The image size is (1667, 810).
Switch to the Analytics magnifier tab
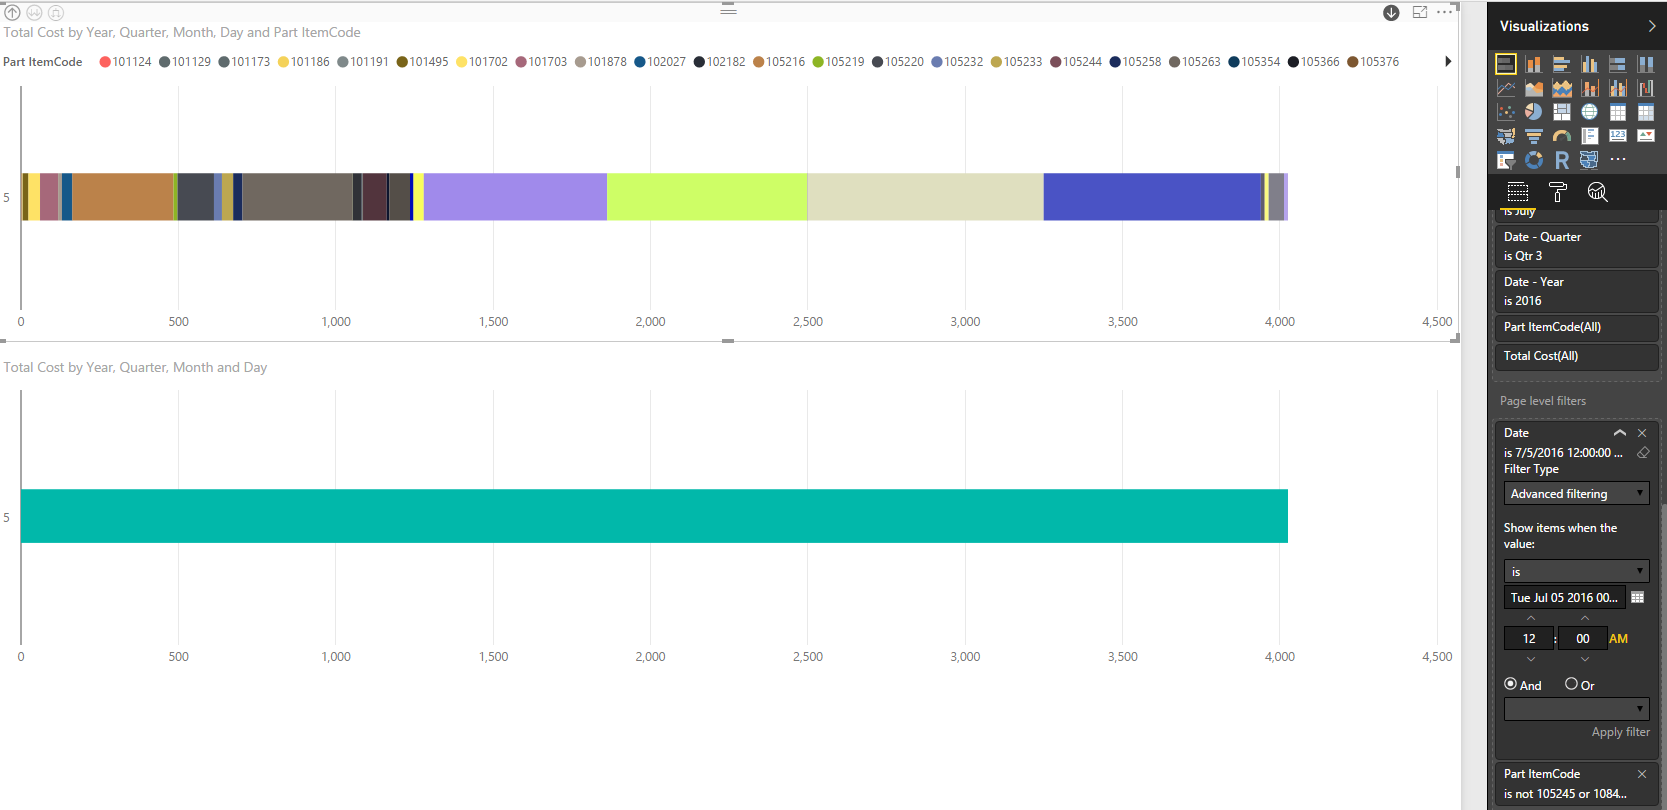pyautogui.click(x=1597, y=192)
